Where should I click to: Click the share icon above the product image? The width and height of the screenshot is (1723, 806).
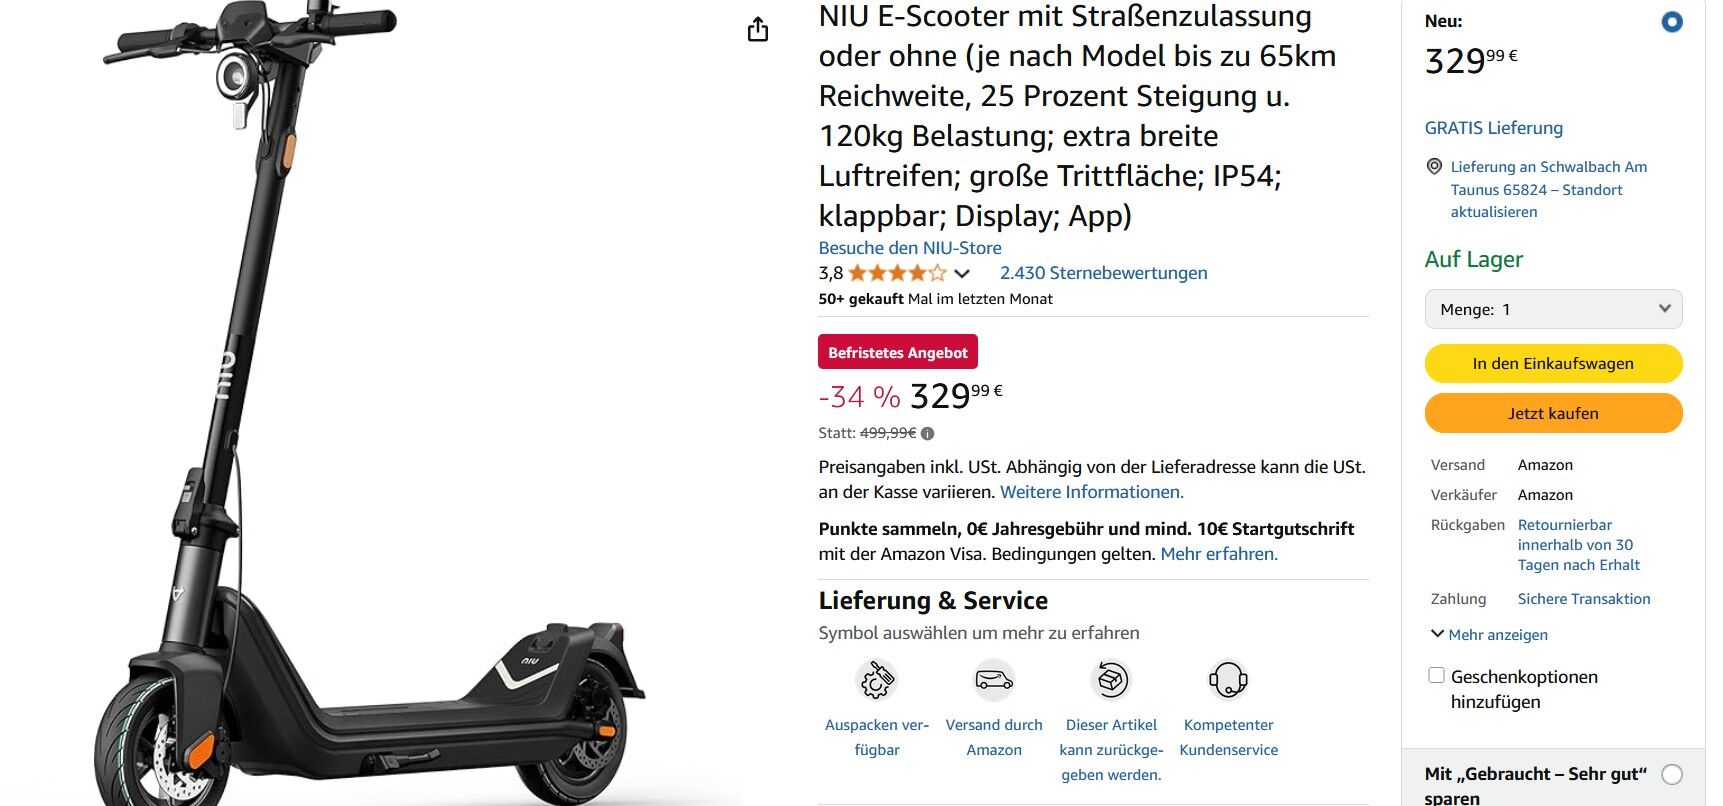point(758,30)
